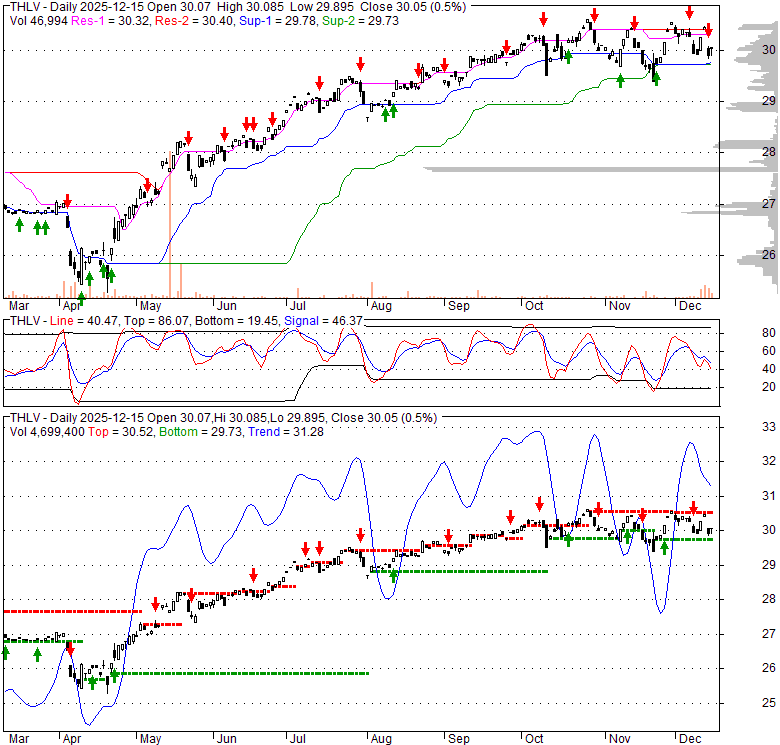
Task: Click the 33 price level on the bottom chart axis
Action: [741, 427]
